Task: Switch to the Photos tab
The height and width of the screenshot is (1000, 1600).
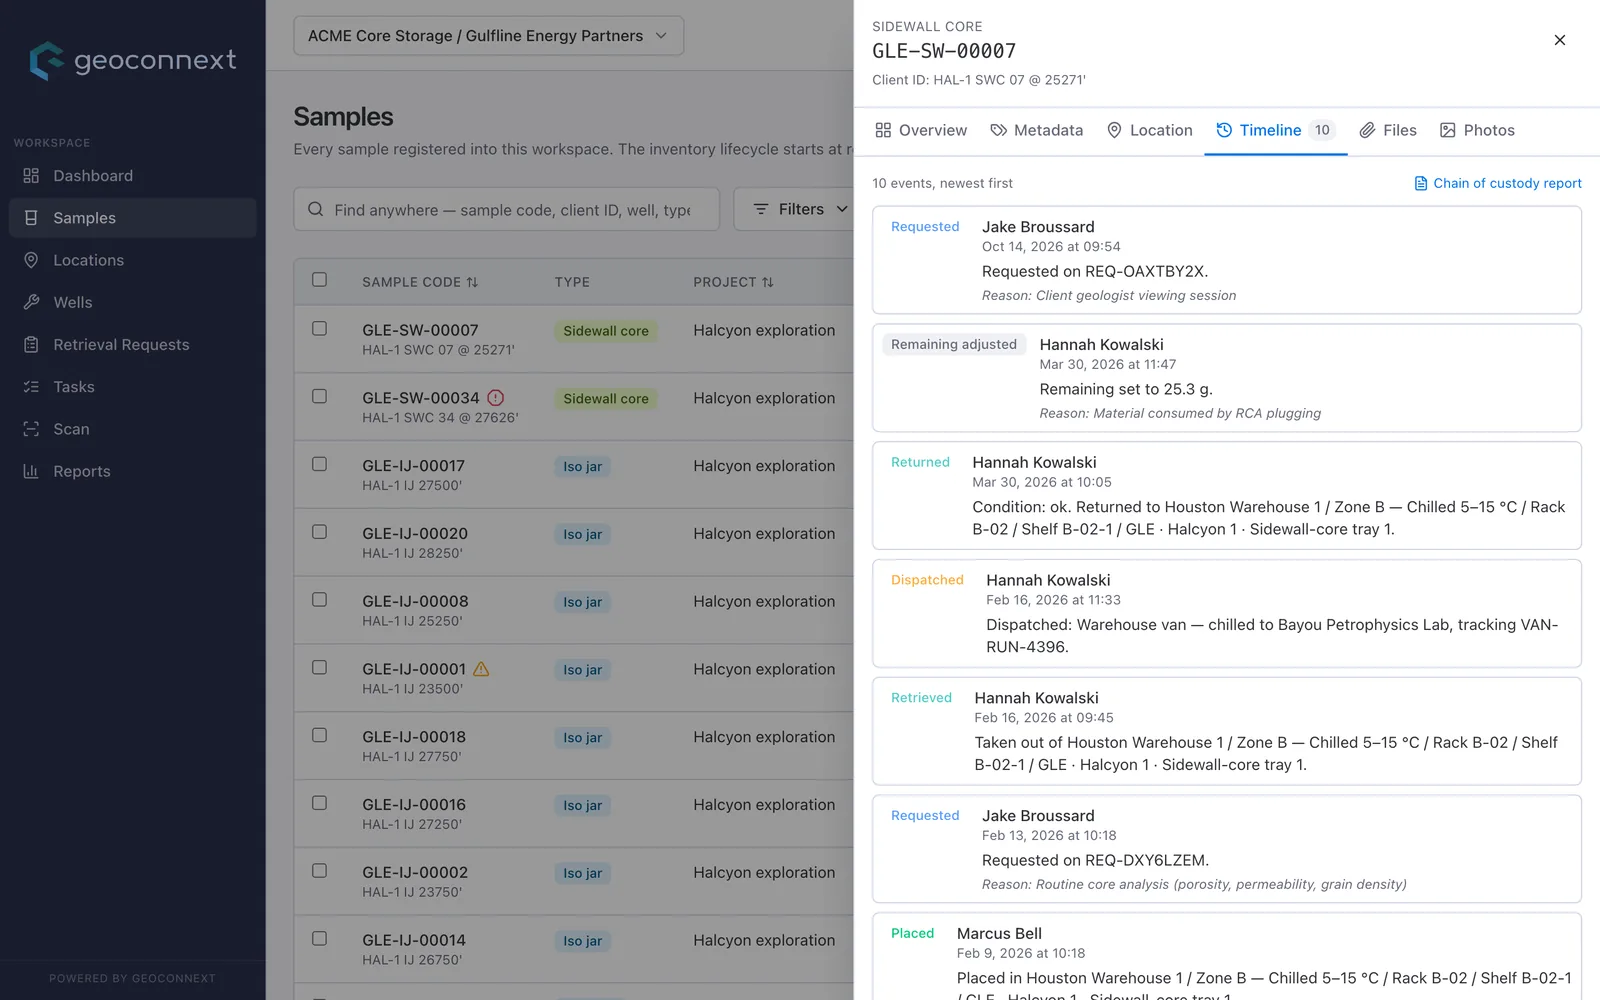Action: tap(1477, 130)
